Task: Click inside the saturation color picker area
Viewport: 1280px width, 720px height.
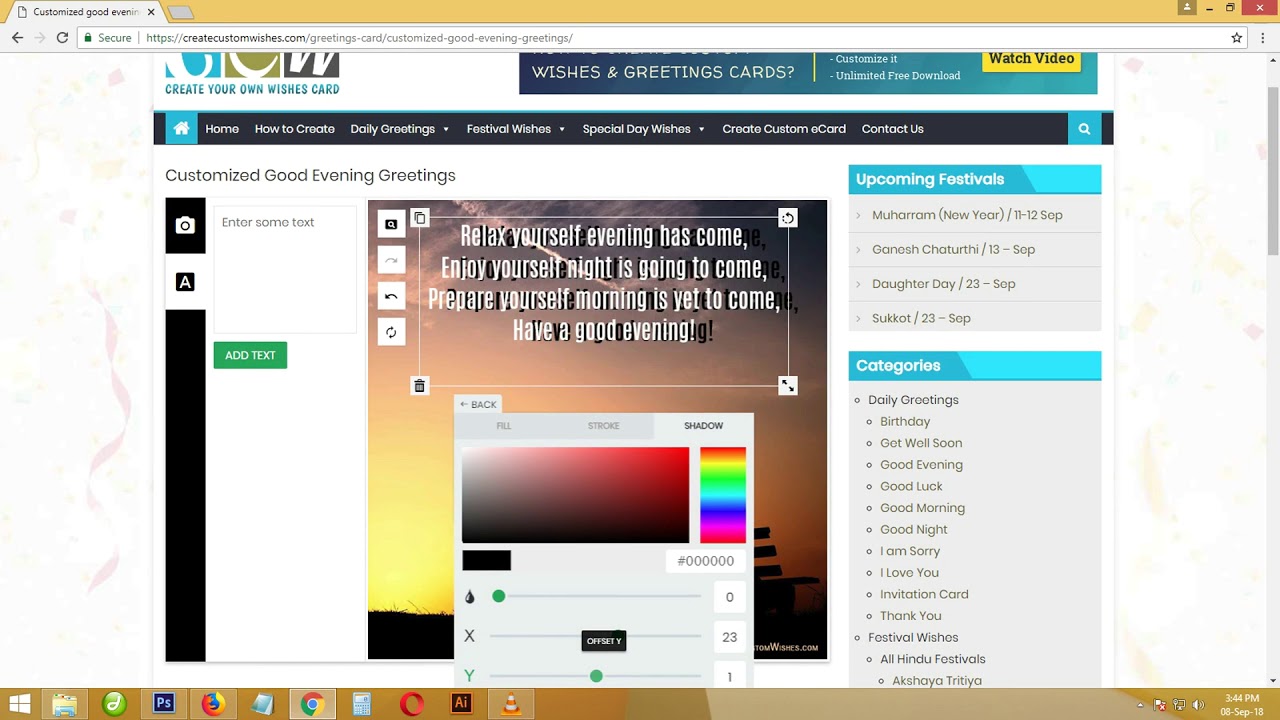Action: tap(575, 495)
